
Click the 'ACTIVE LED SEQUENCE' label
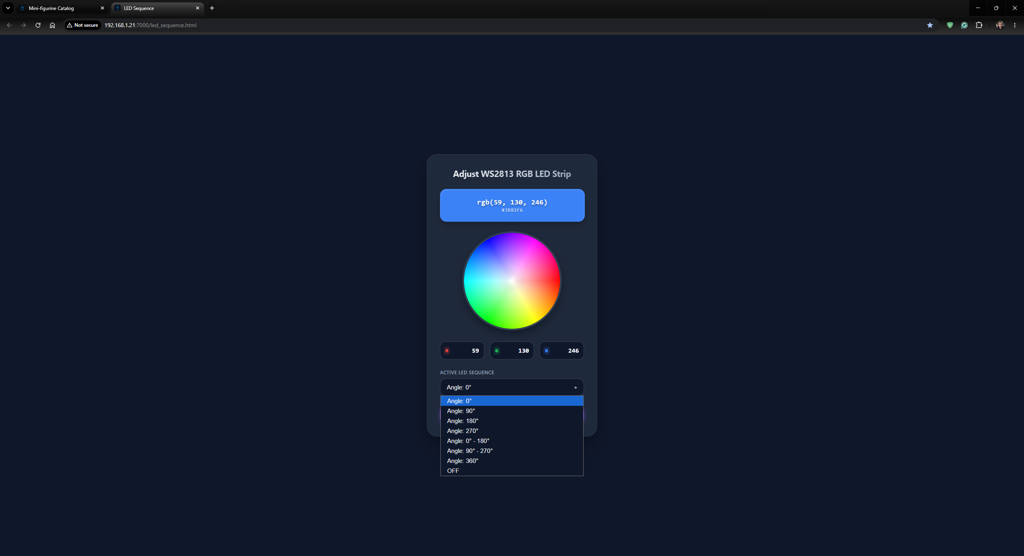(x=467, y=372)
